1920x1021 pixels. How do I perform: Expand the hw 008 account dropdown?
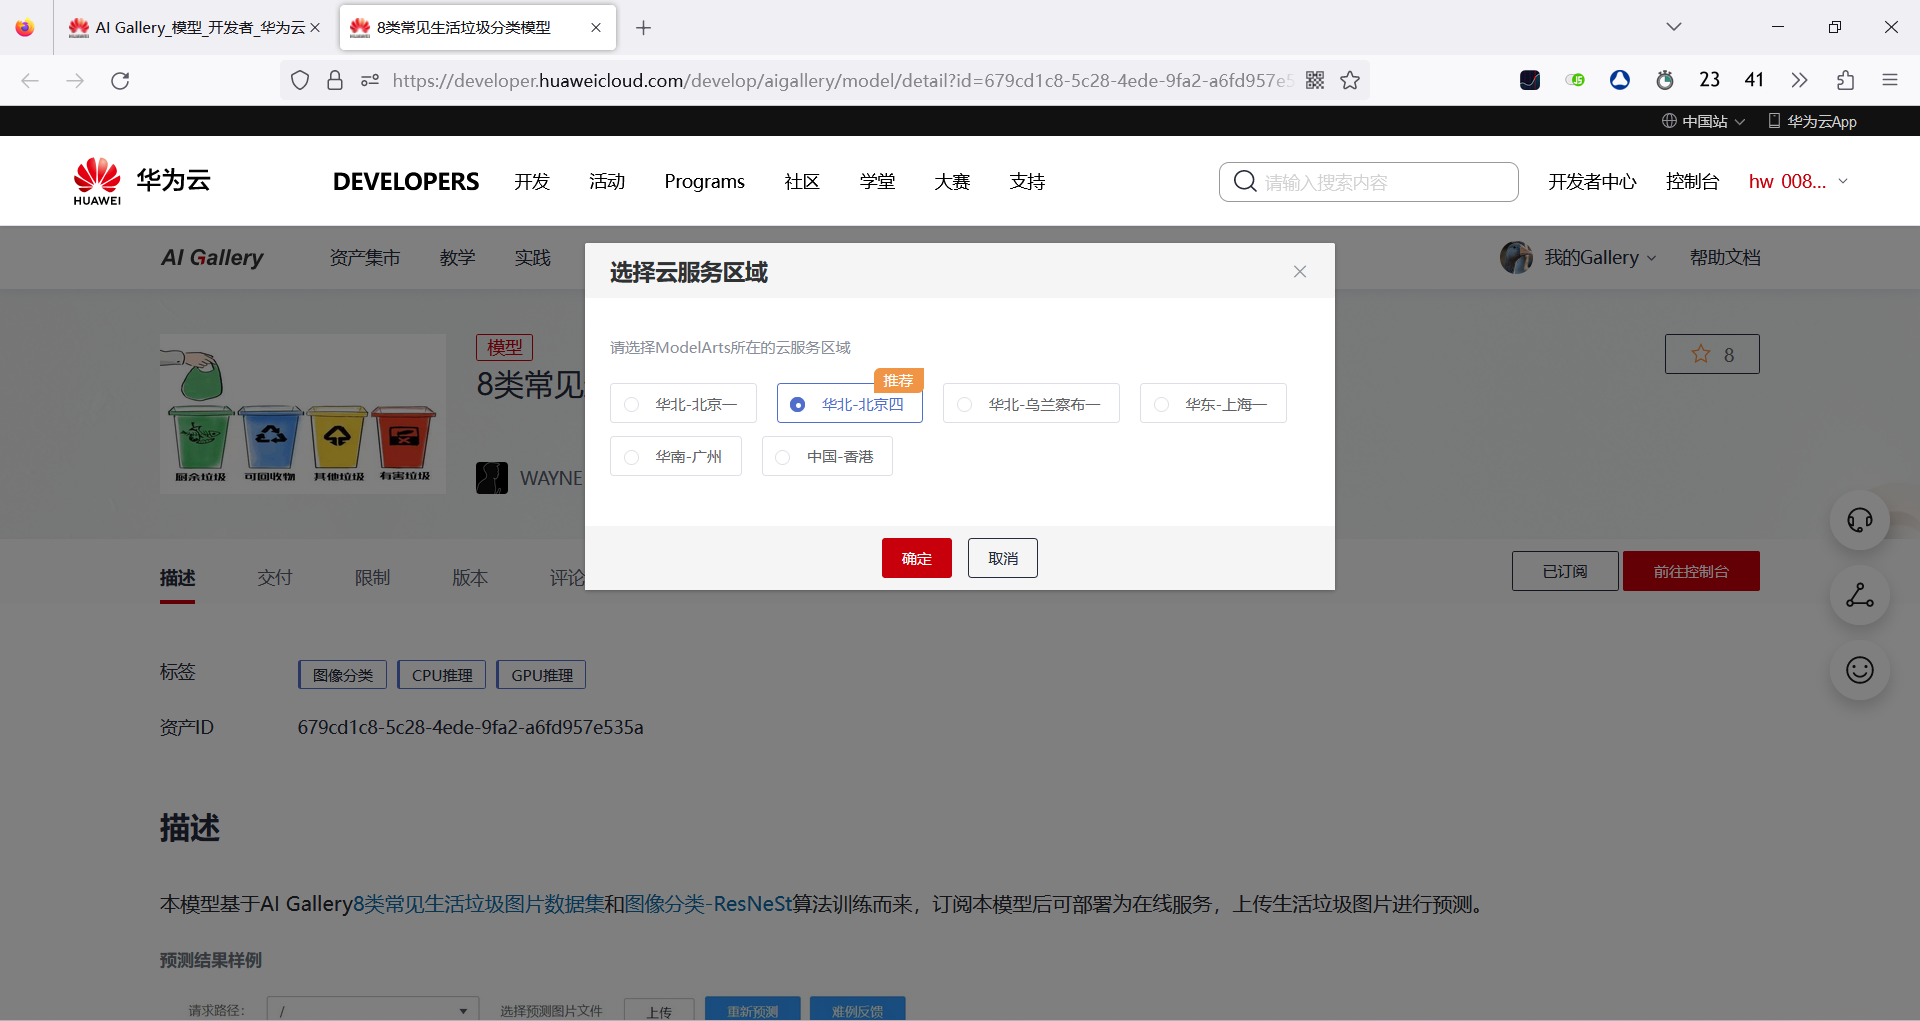click(1797, 181)
